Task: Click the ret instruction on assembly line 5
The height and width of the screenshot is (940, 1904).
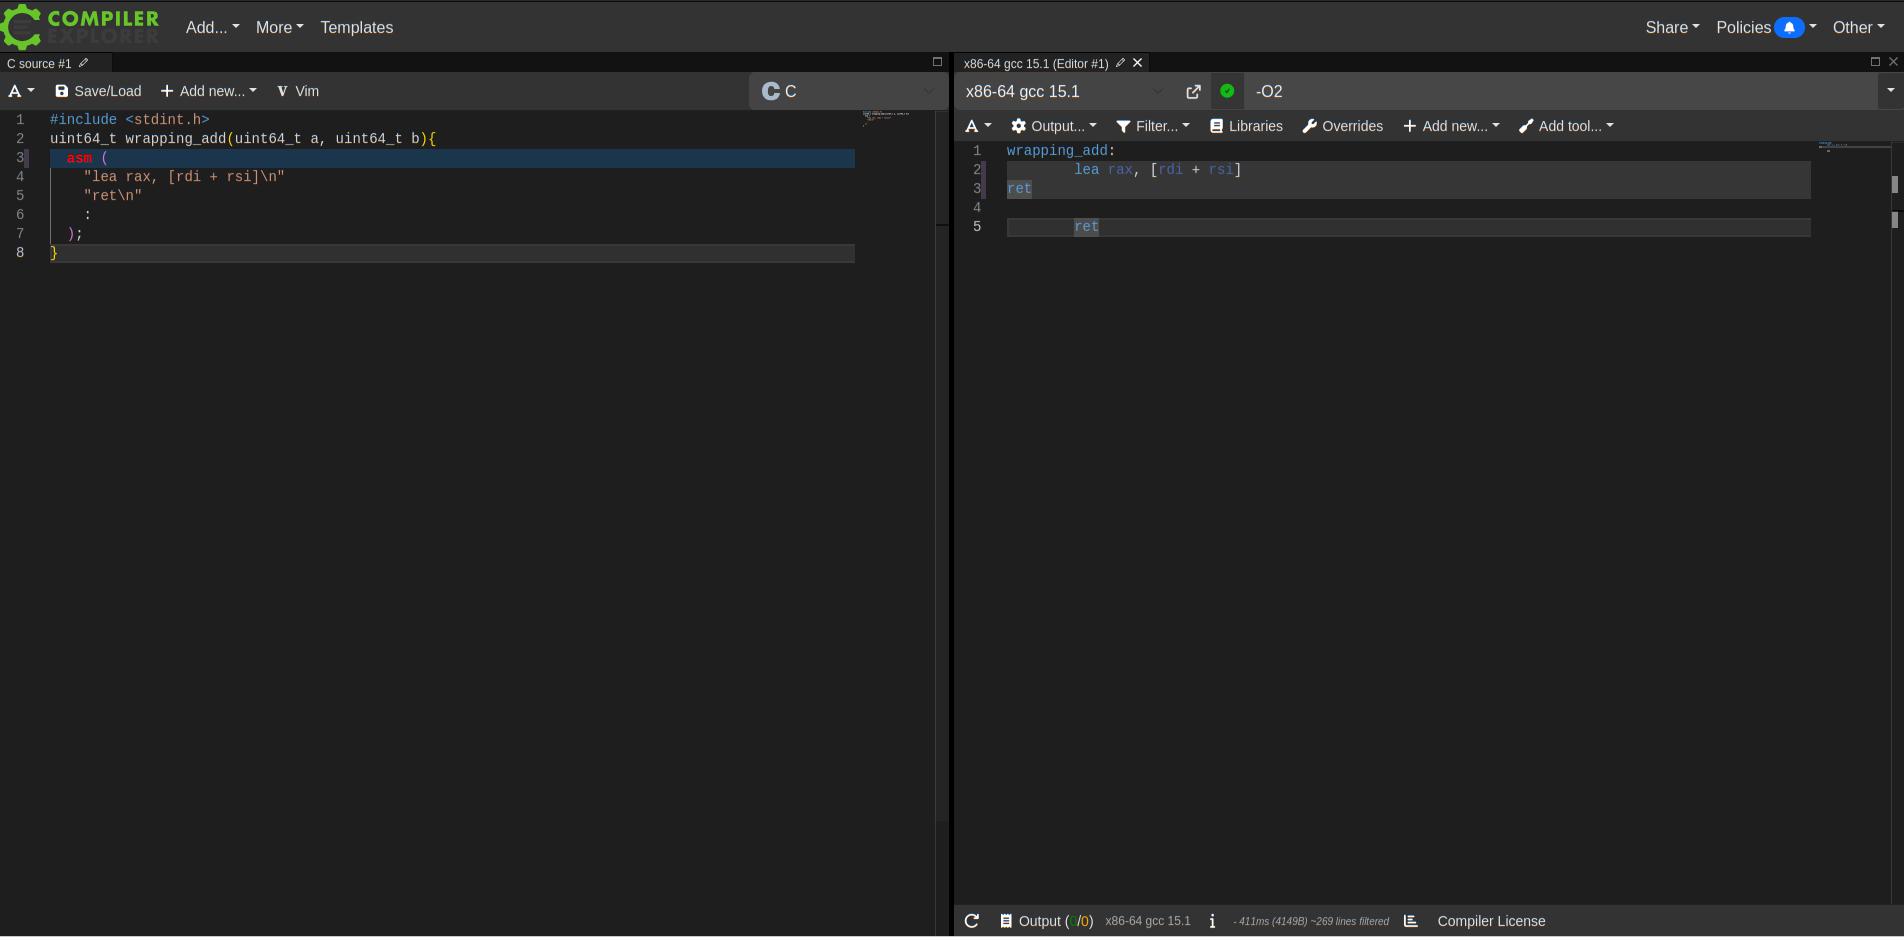Action: coord(1086,227)
